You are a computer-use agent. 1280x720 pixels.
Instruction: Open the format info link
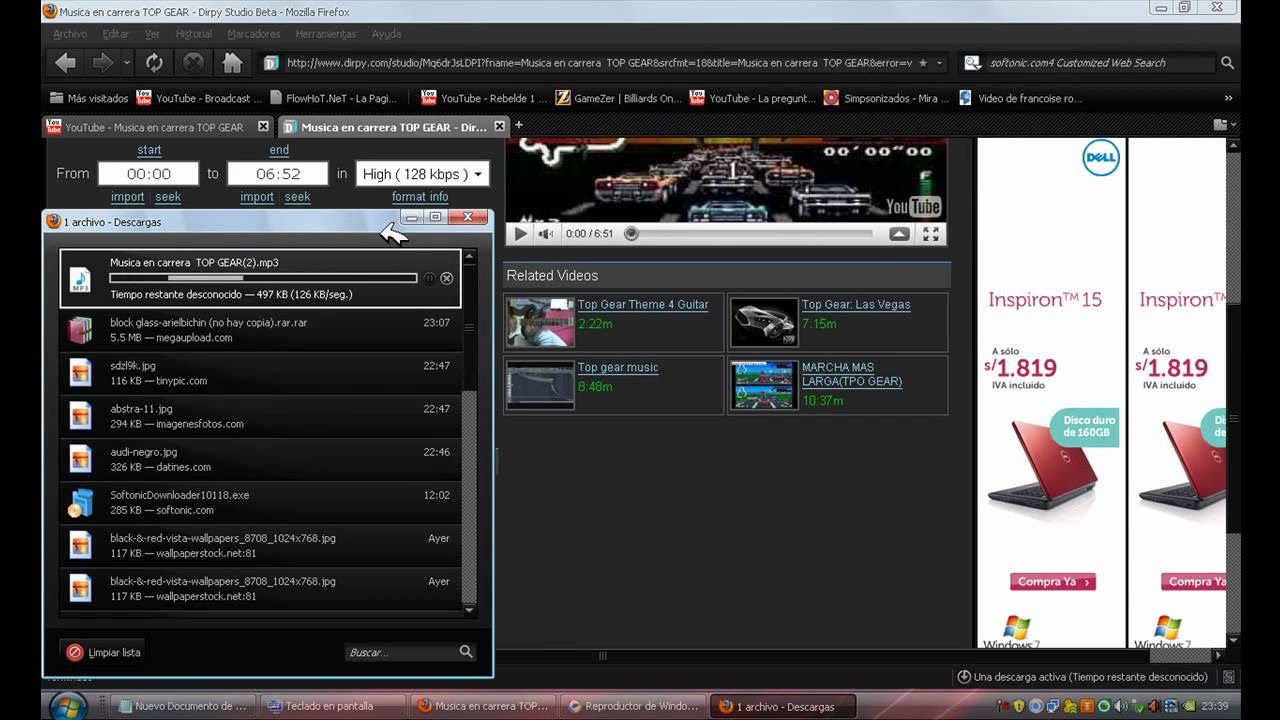point(420,197)
